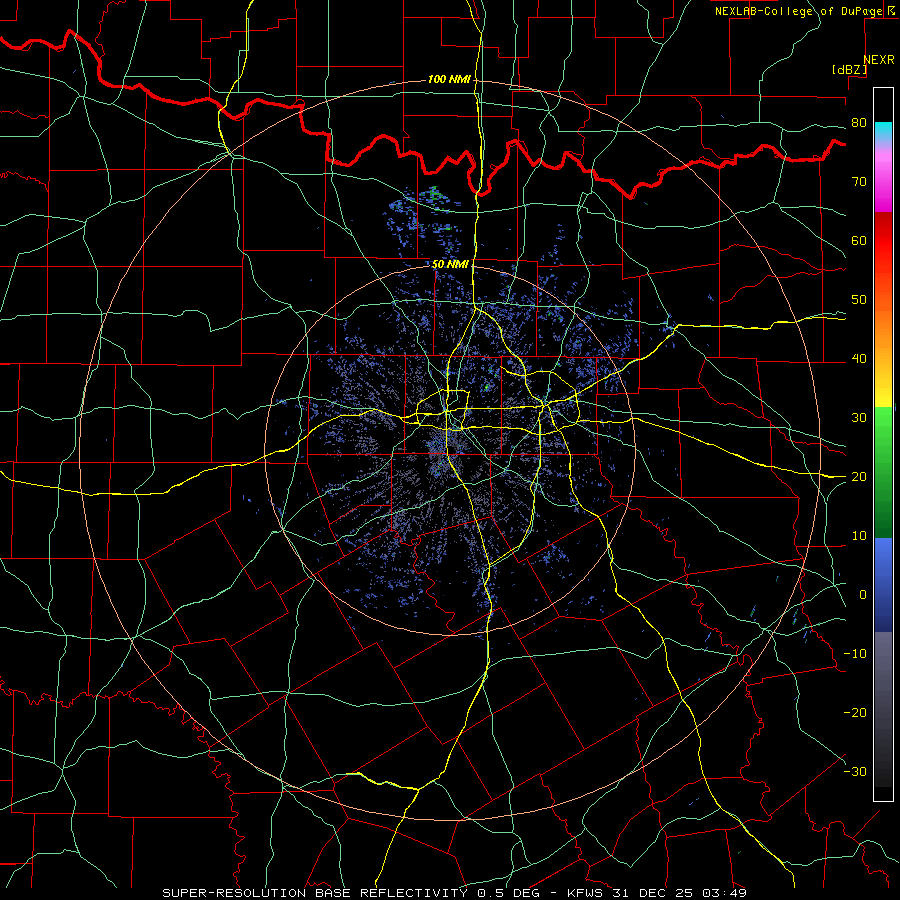
Task: Click the [dBZ] units label
Action: tap(849, 69)
